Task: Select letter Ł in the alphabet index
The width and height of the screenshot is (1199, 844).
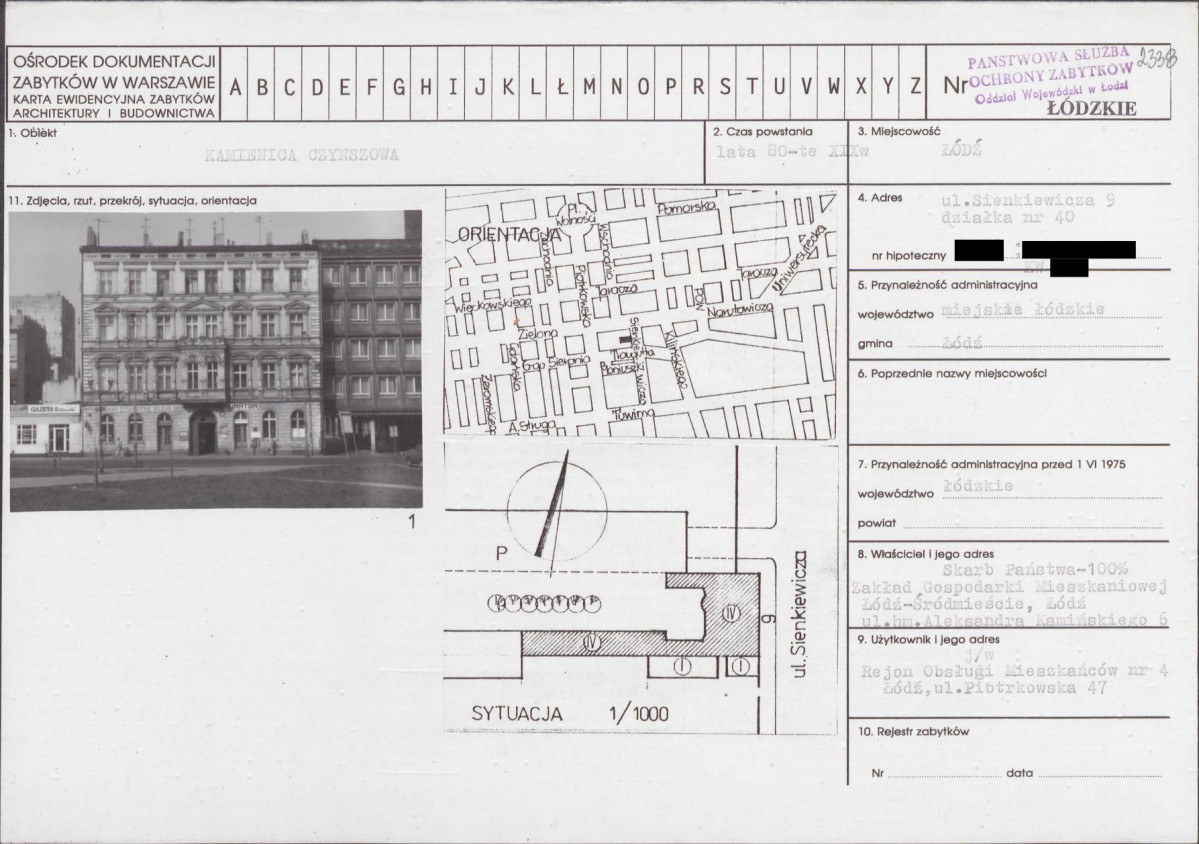Action: pyautogui.click(x=562, y=86)
